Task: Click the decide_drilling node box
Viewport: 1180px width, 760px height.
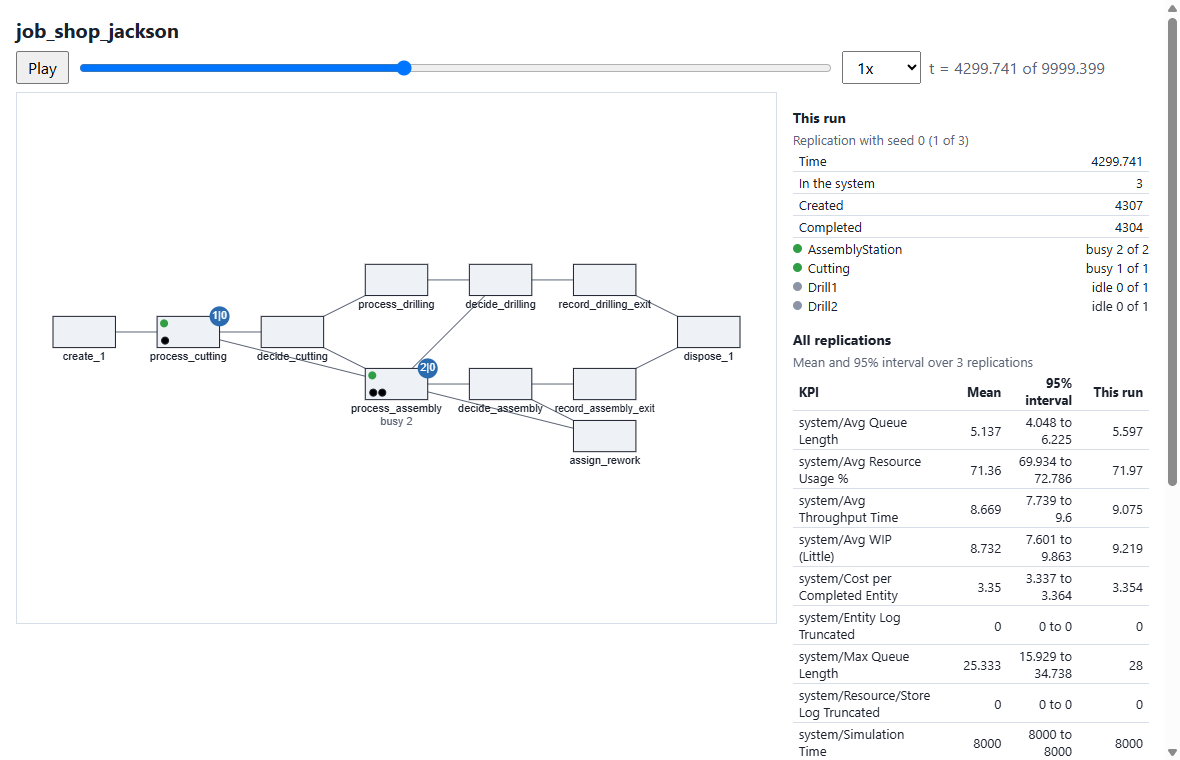Action: [500, 280]
